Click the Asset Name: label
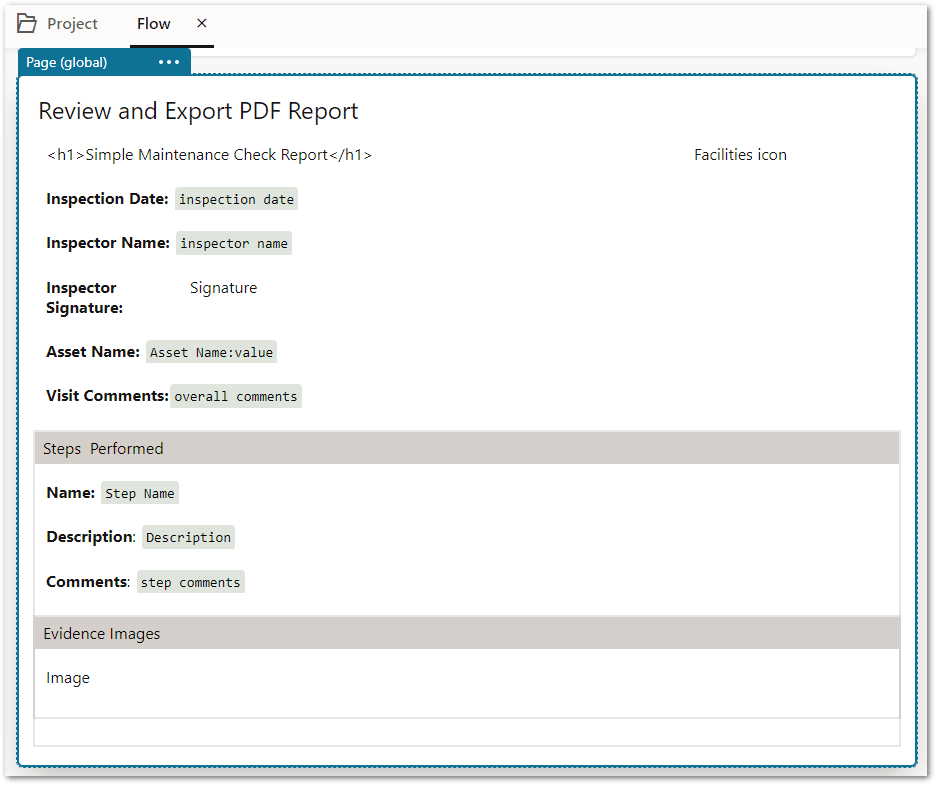The image size is (936, 785). click(93, 352)
